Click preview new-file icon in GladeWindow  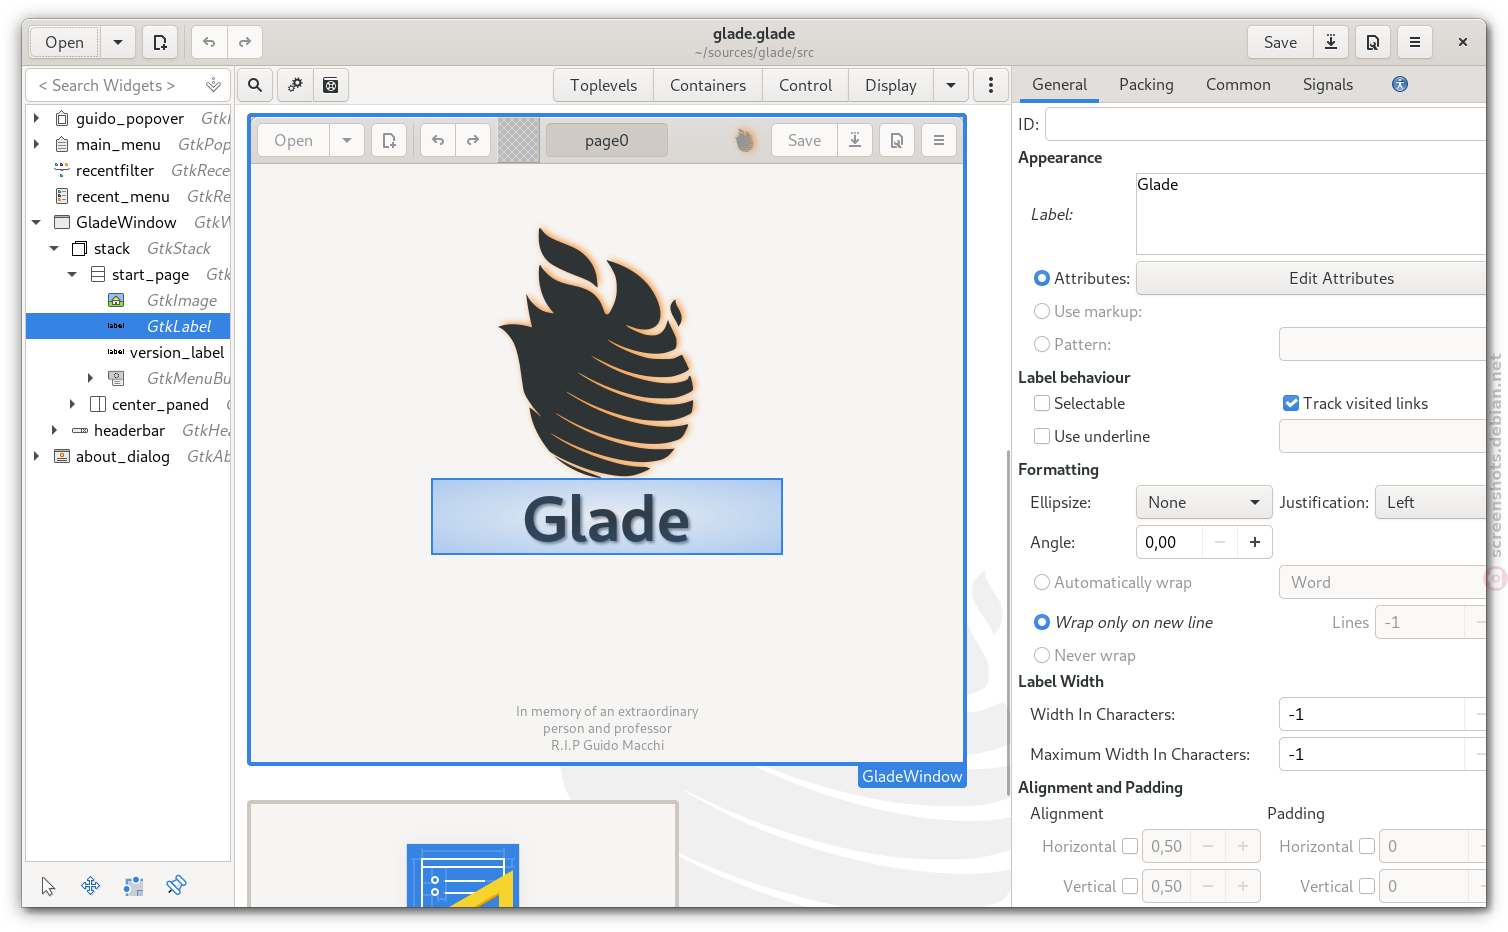tap(389, 140)
